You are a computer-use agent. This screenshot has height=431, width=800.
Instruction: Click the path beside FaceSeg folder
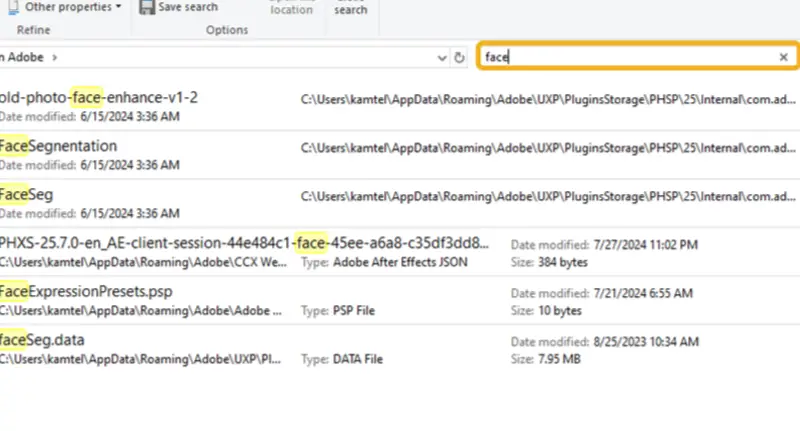[548, 196]
